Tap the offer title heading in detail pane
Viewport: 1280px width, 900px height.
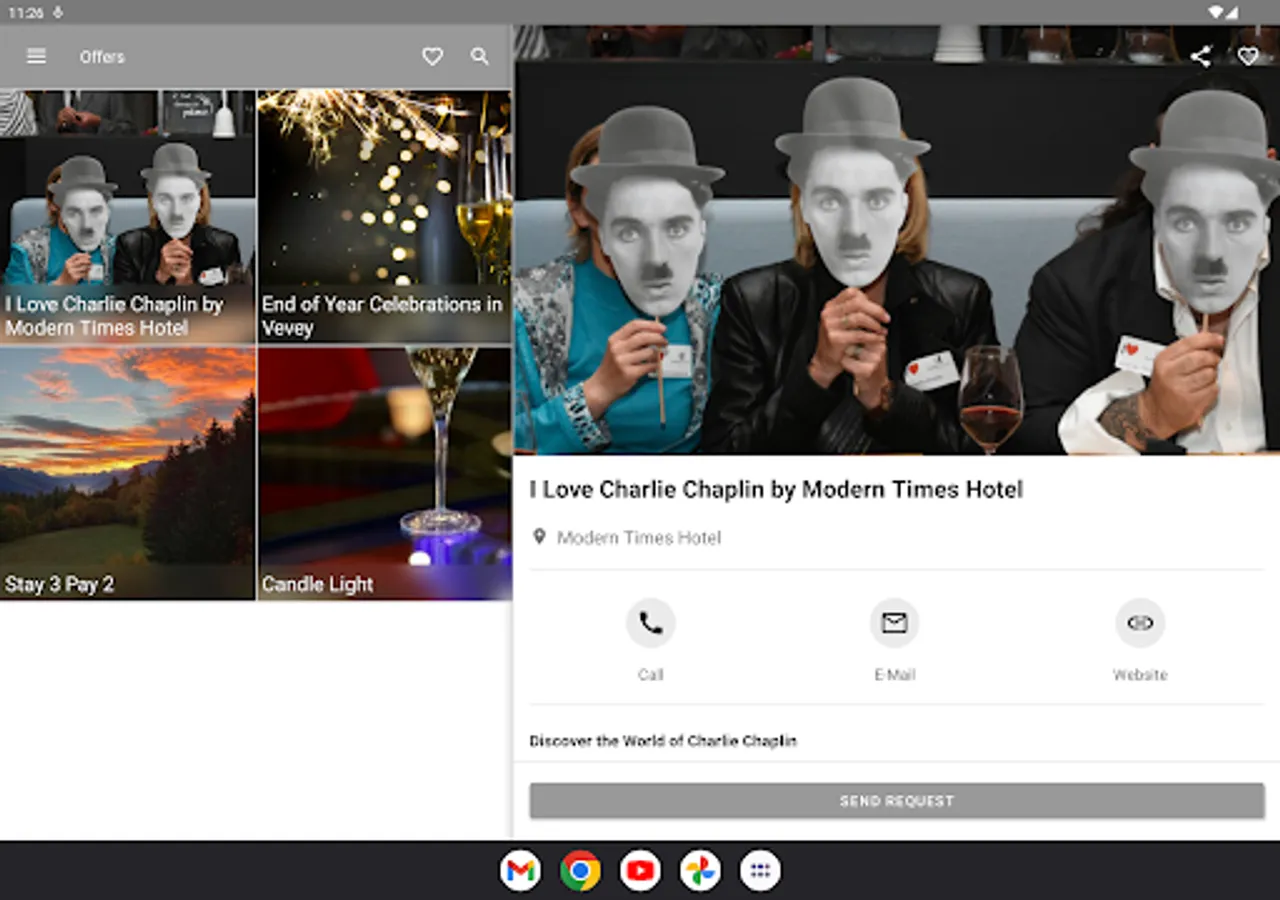[776, 490]
